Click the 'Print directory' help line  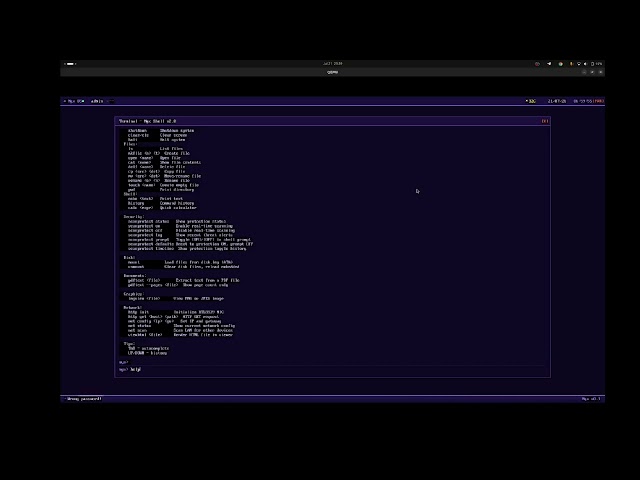[x=161, y=189]
